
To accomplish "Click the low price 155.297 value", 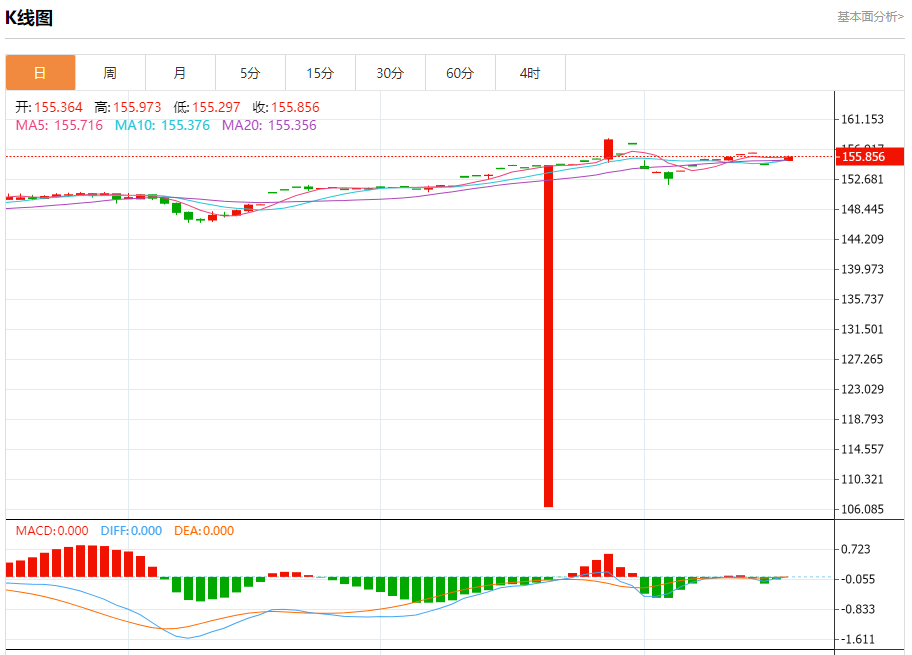I will (216, 107).
